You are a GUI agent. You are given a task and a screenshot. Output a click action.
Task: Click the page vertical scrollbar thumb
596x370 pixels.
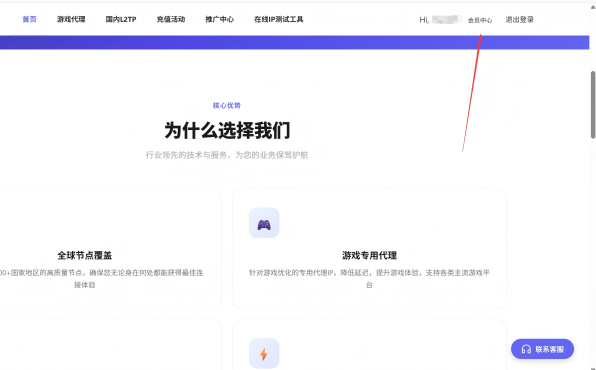593,105
